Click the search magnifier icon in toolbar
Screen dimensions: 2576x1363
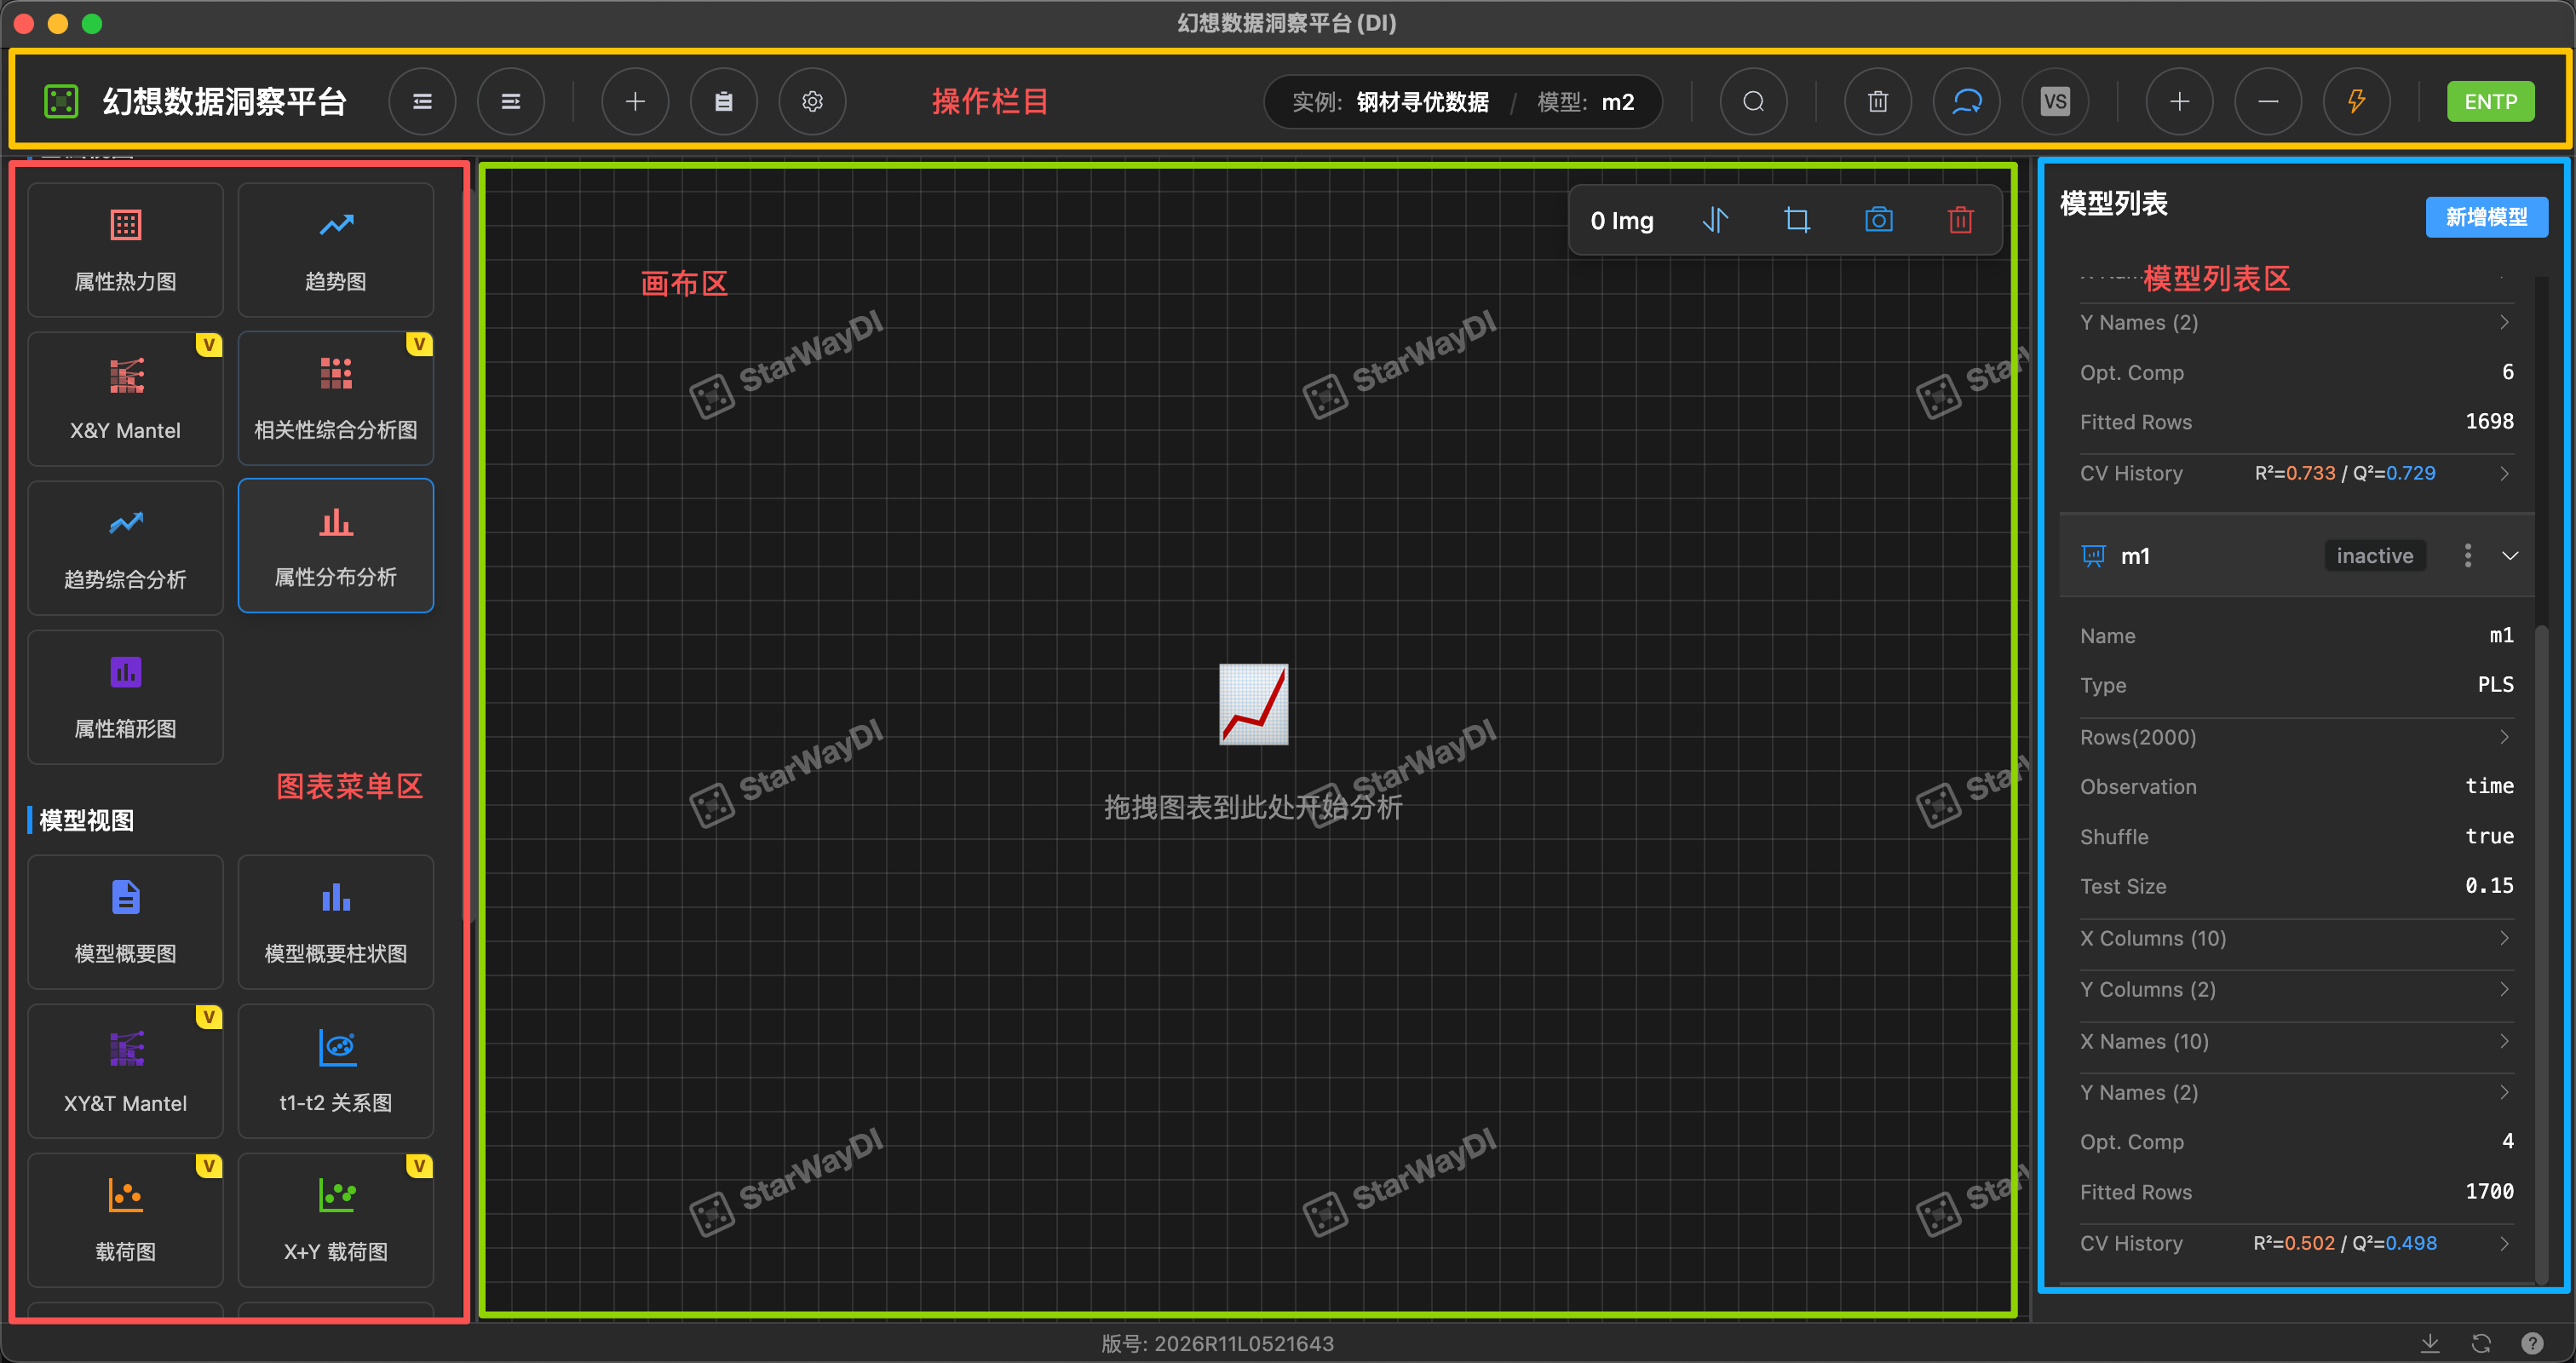tap(1753, 101)
